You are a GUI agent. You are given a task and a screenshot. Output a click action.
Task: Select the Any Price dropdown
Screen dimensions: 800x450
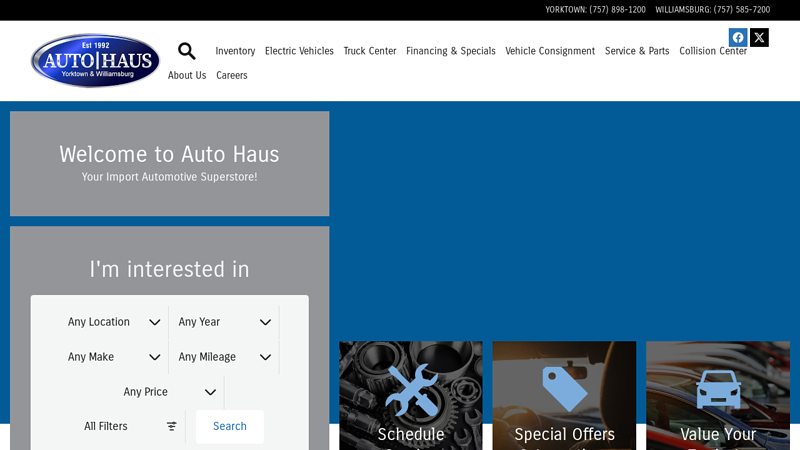[169, 392]
